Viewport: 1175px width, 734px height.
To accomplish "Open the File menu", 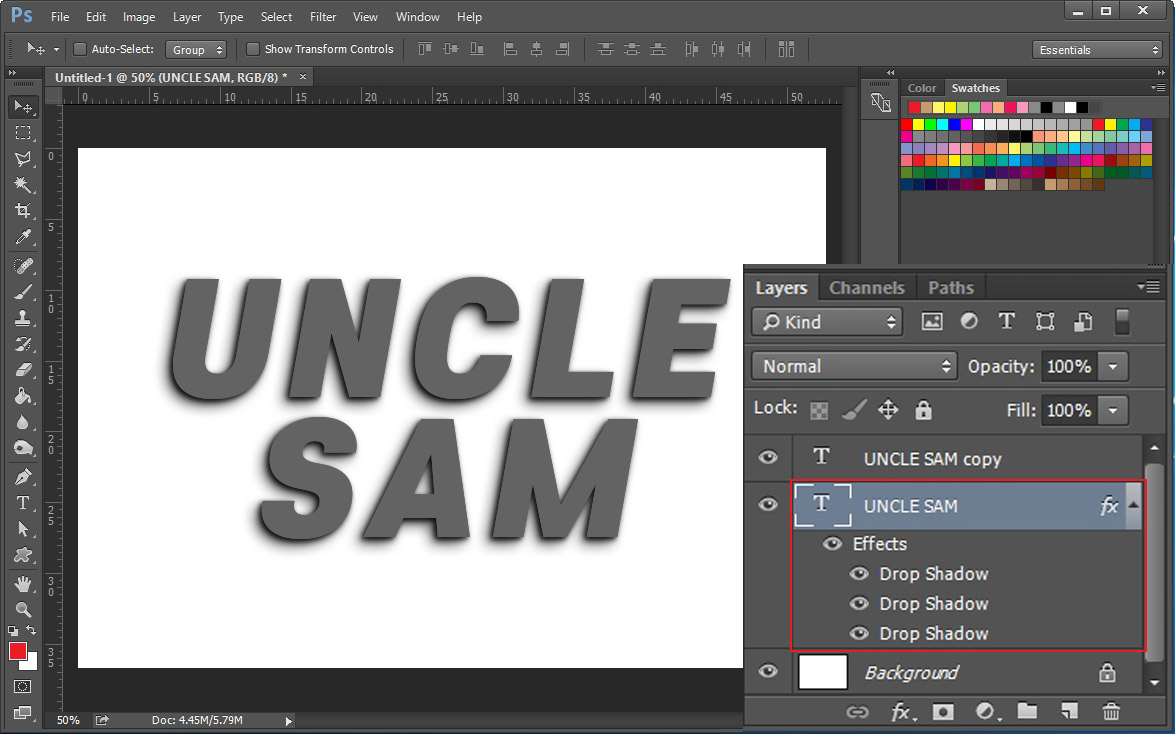I will coord(60,16).
